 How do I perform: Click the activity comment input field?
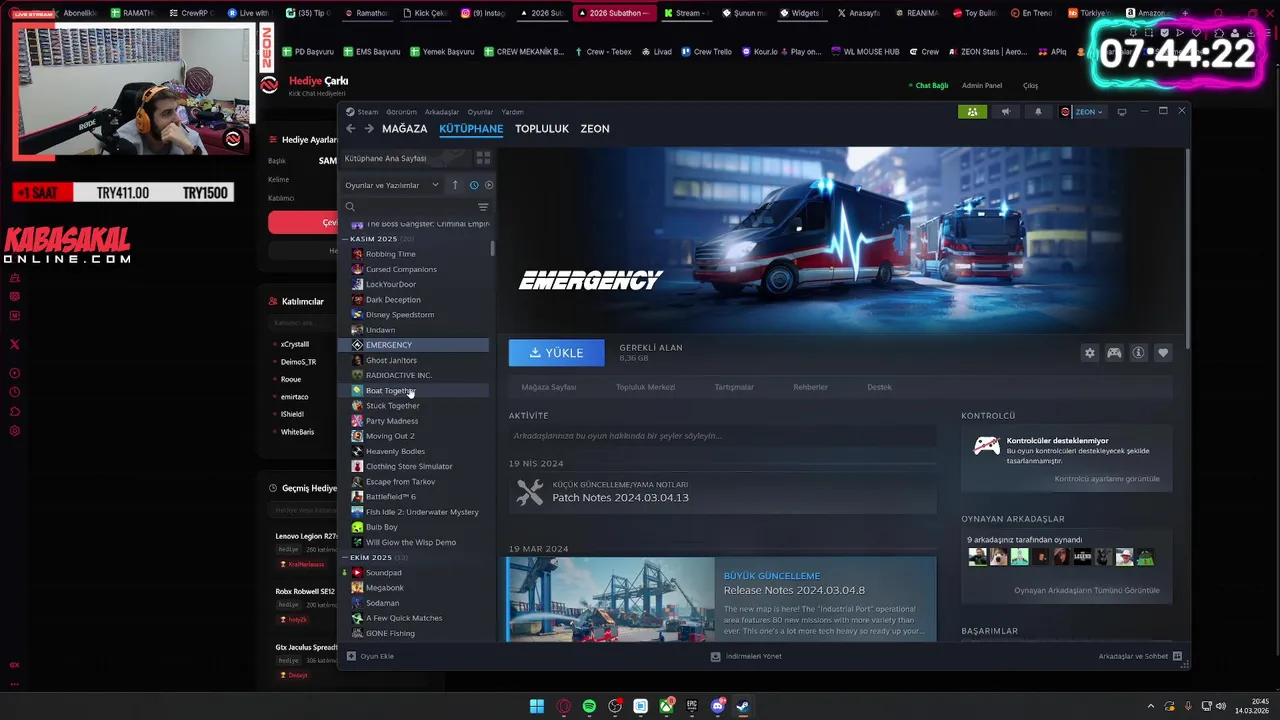pos(722,436)
